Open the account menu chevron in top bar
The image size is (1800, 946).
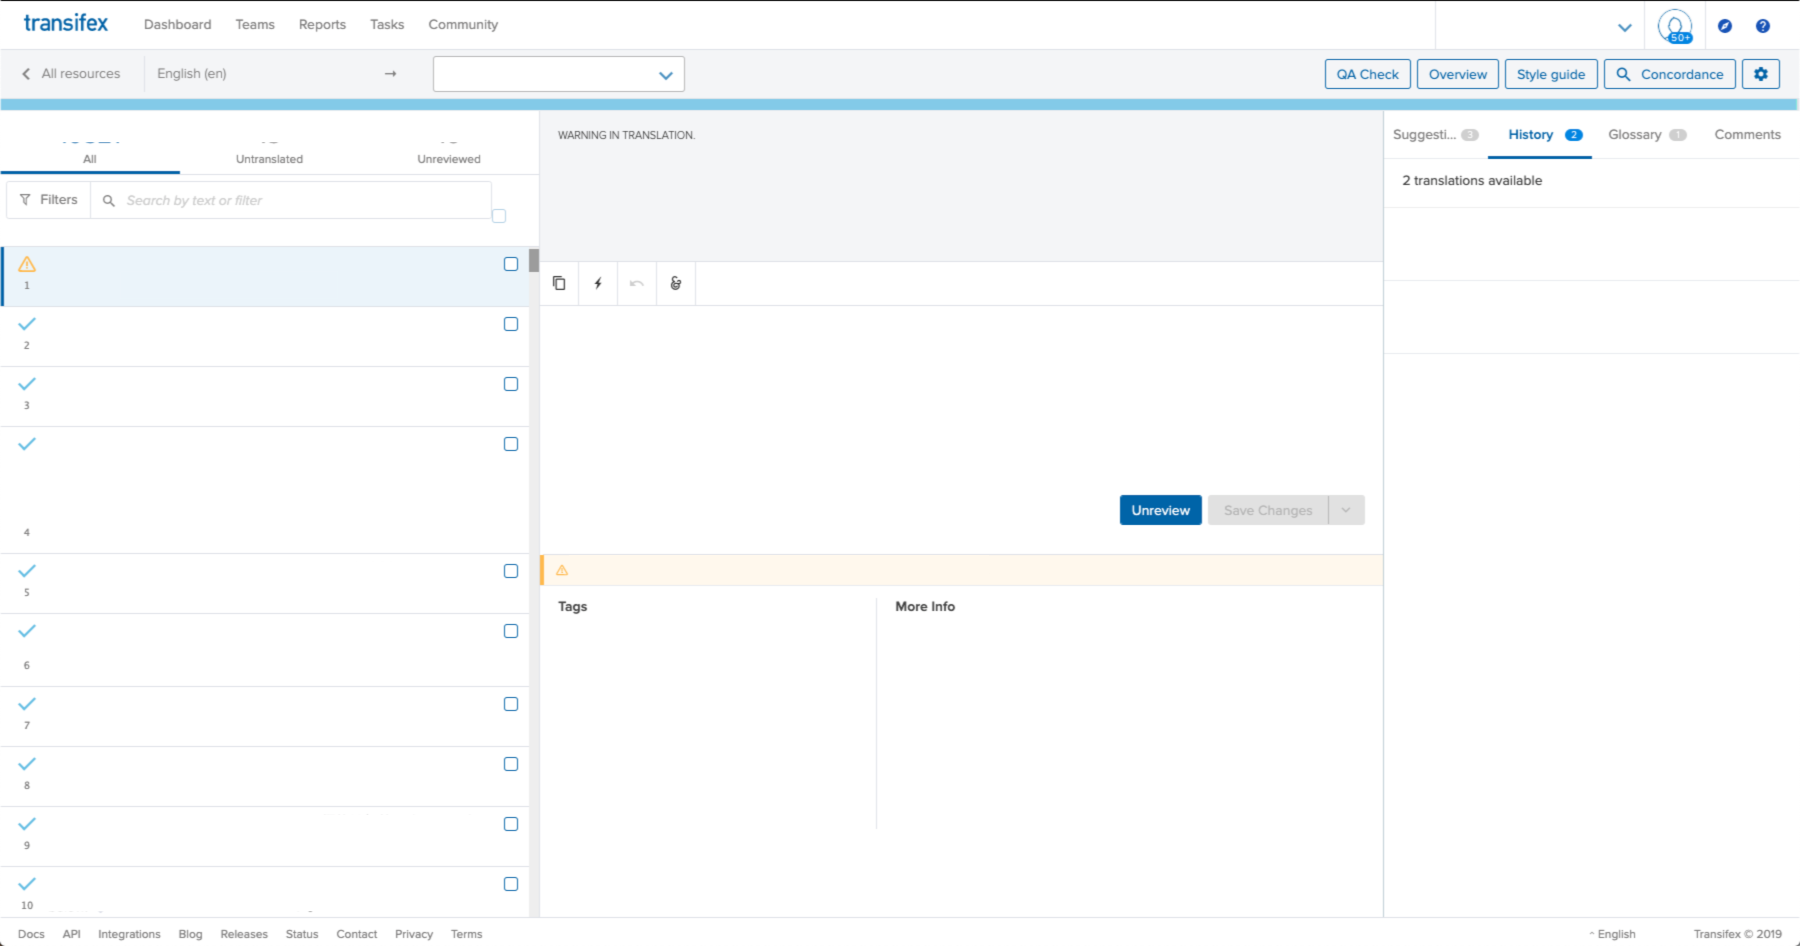1625,27
